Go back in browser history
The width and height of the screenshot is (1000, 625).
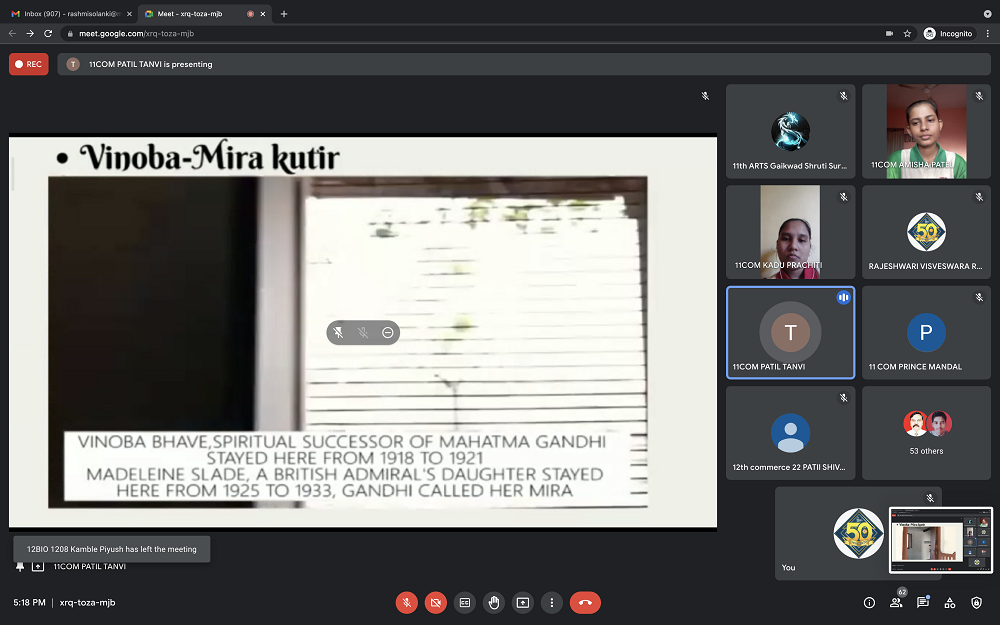pyautogui.click(x=12, y=33)
